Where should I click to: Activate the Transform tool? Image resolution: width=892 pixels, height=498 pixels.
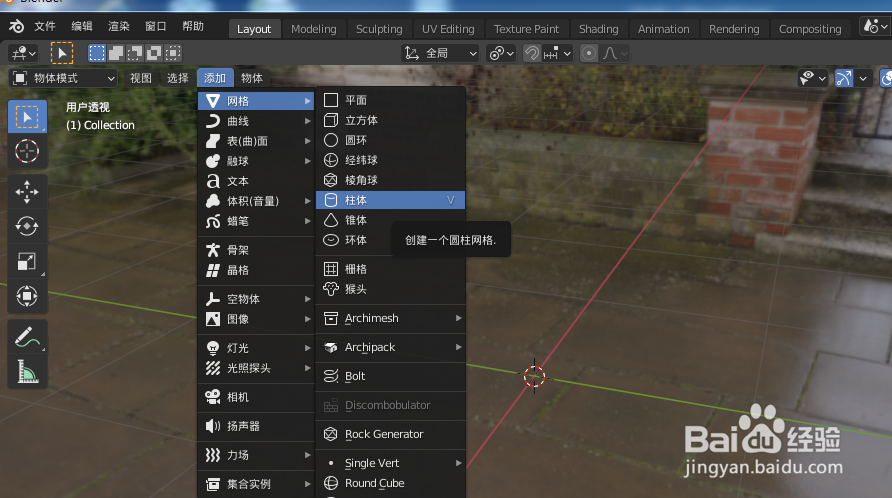pos(27,296)
